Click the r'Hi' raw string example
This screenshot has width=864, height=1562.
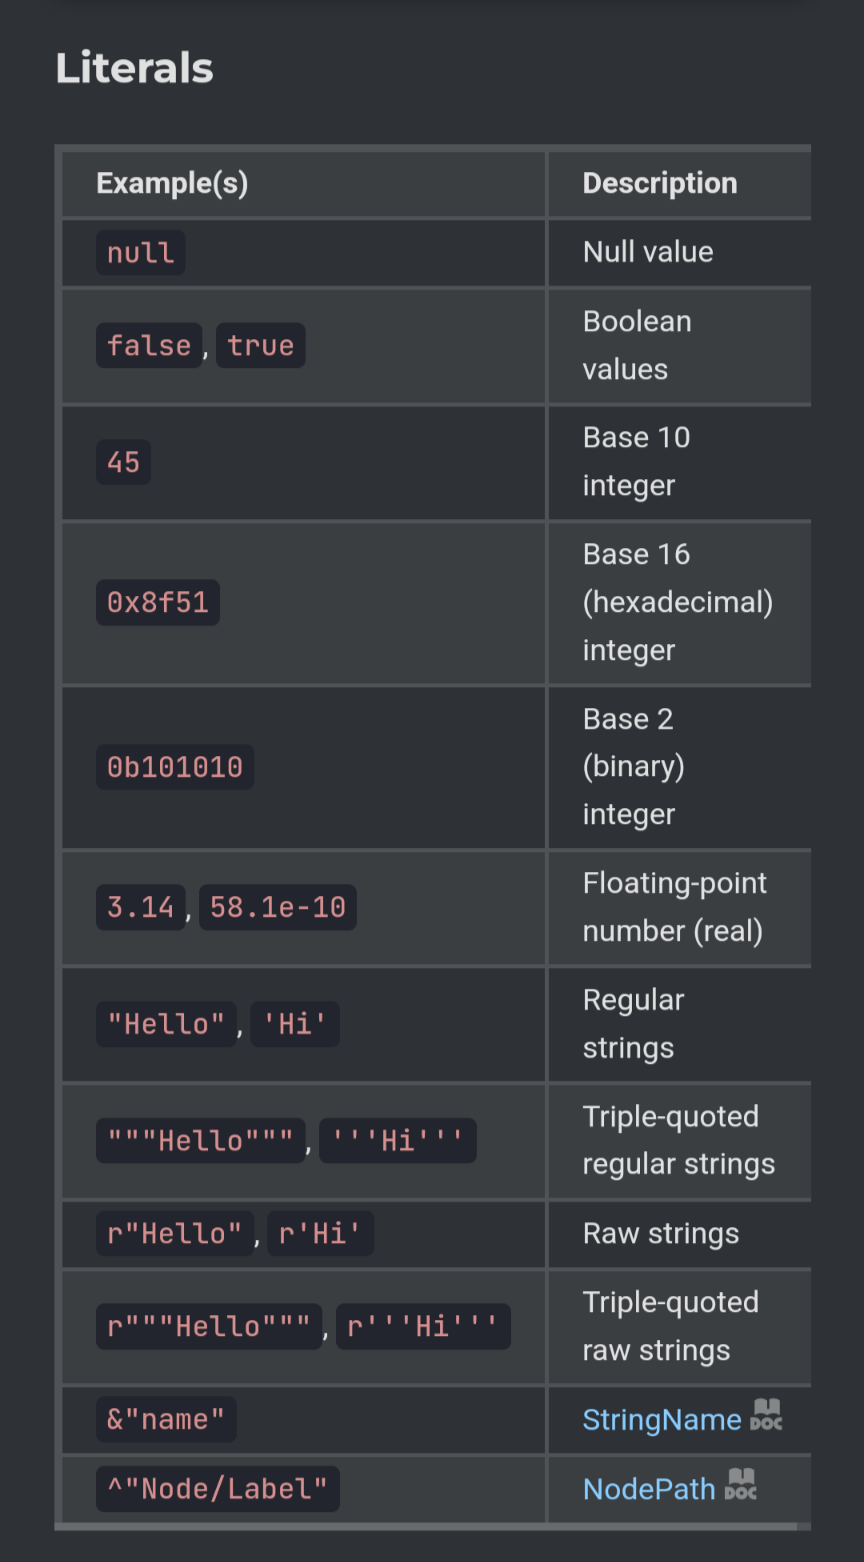click(321, 1234)
